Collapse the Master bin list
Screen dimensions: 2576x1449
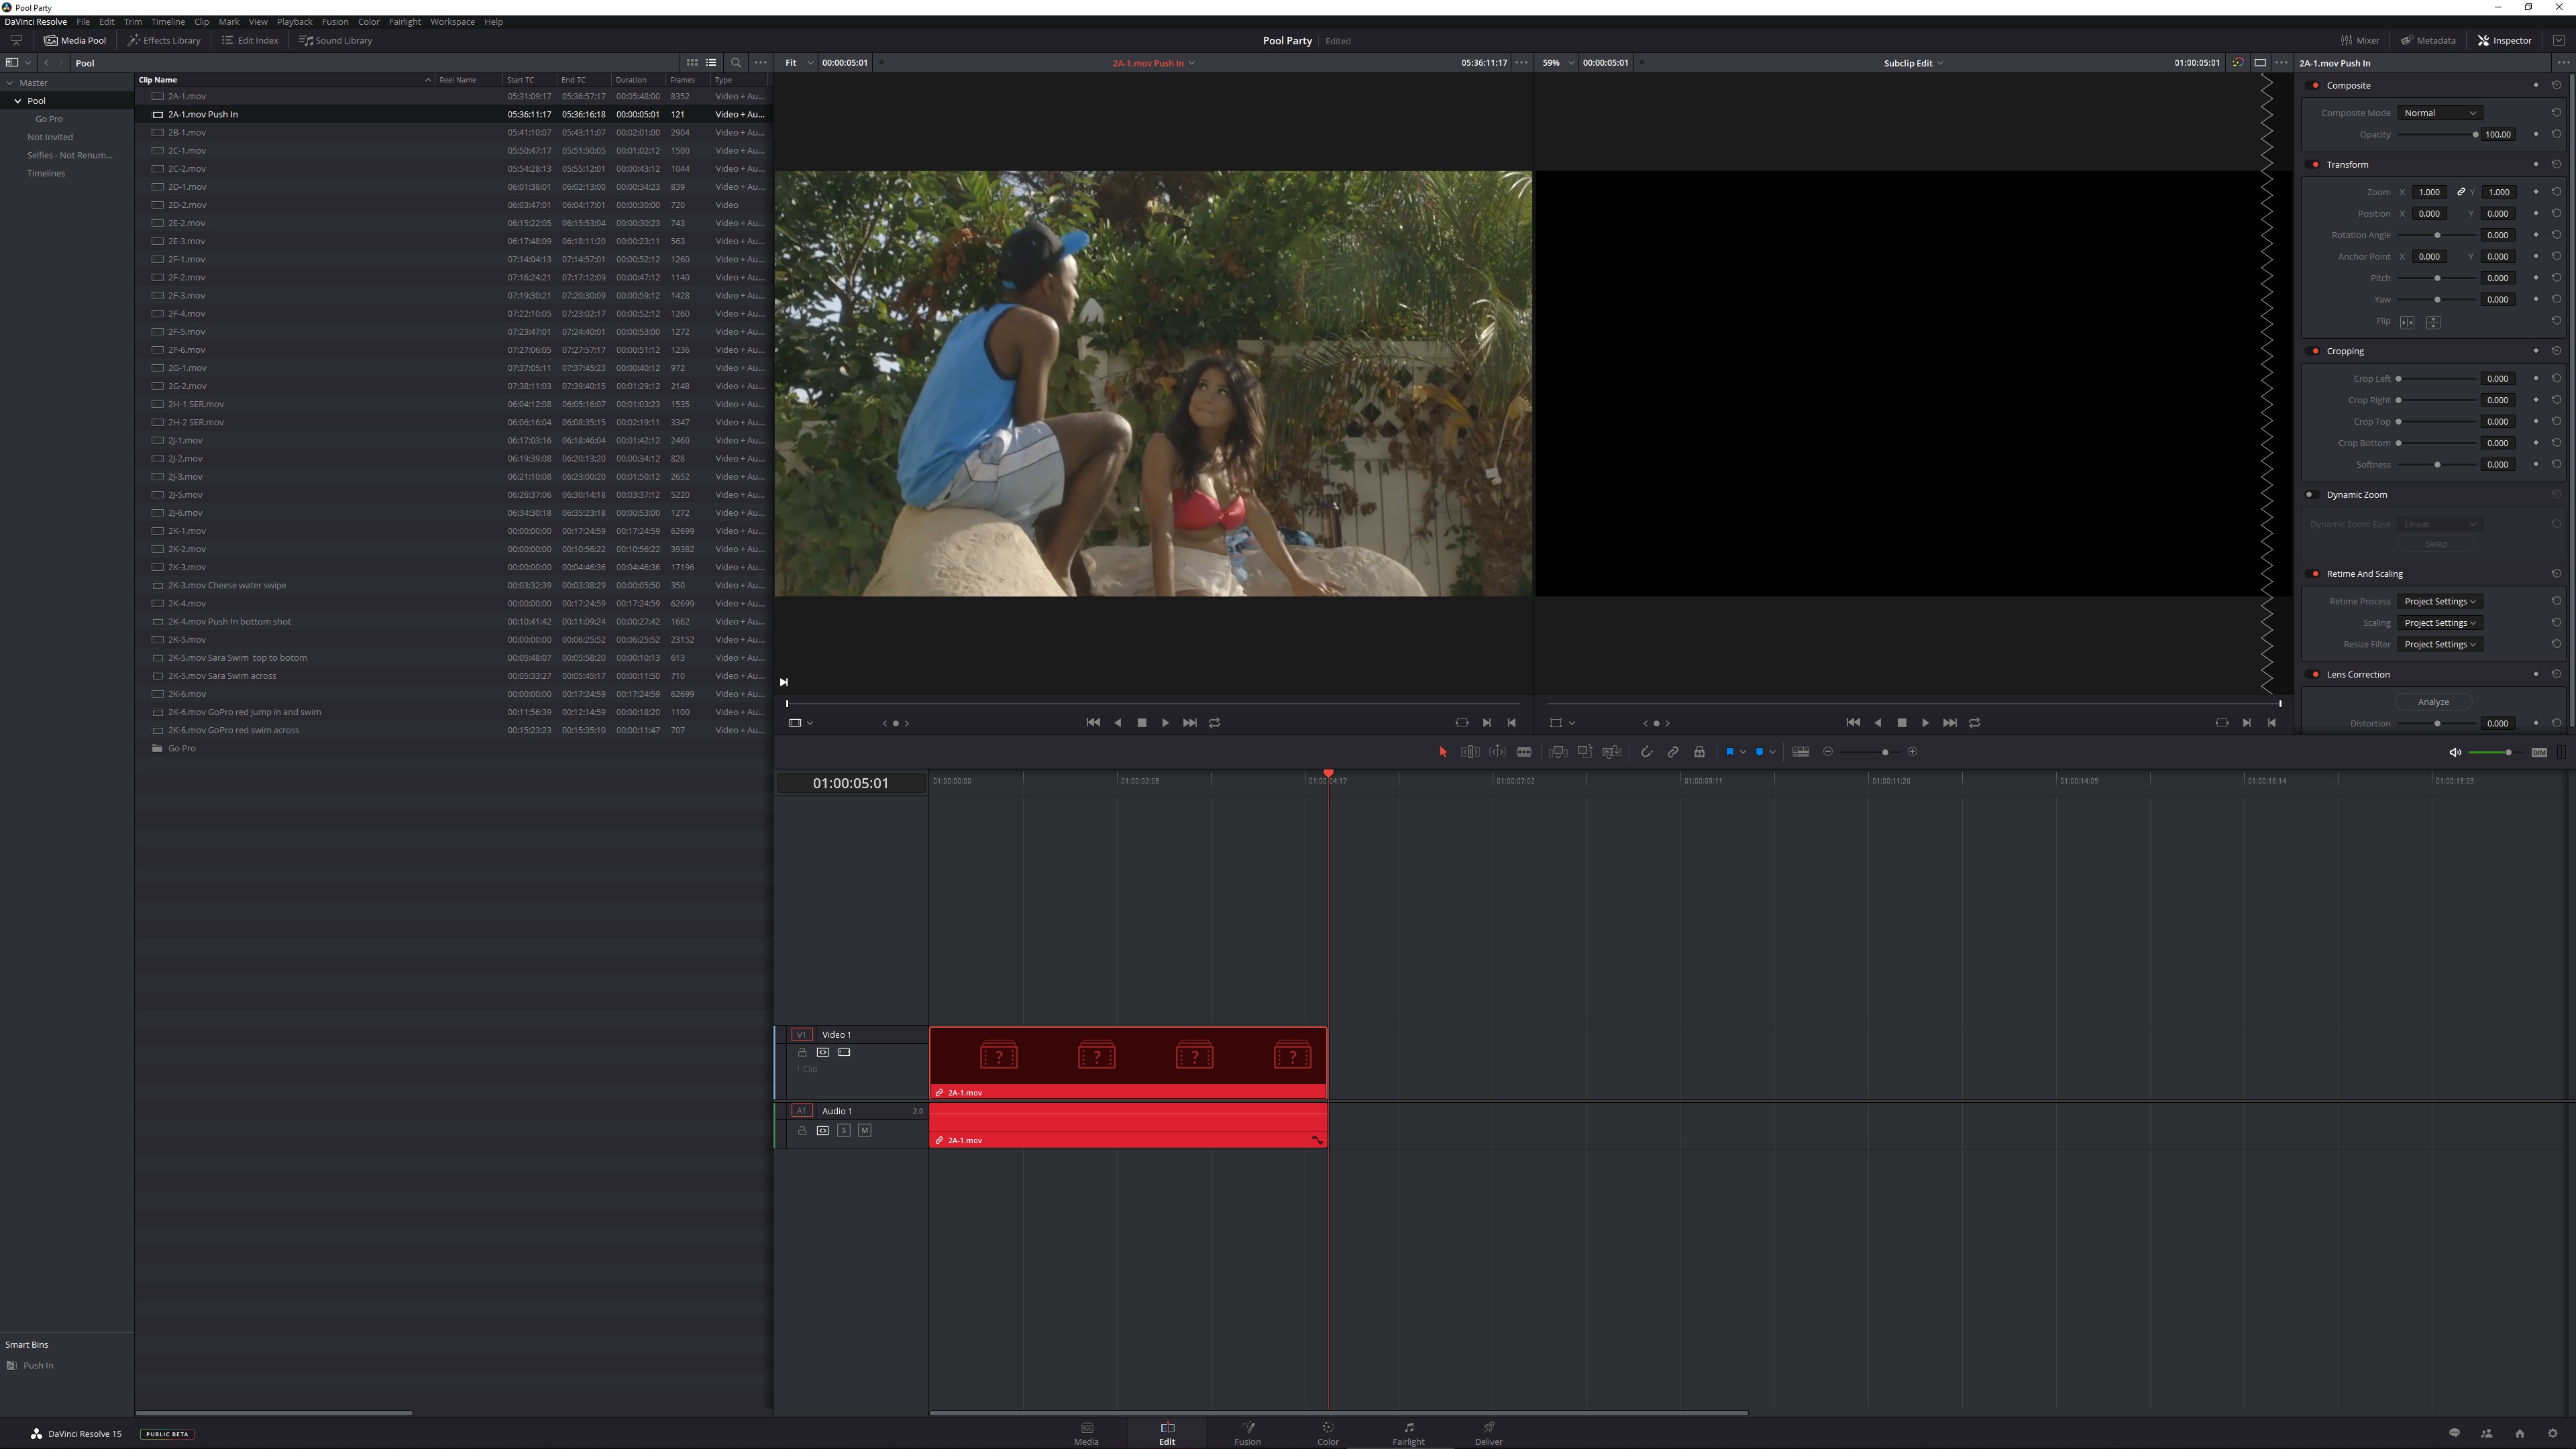(10, 83)
